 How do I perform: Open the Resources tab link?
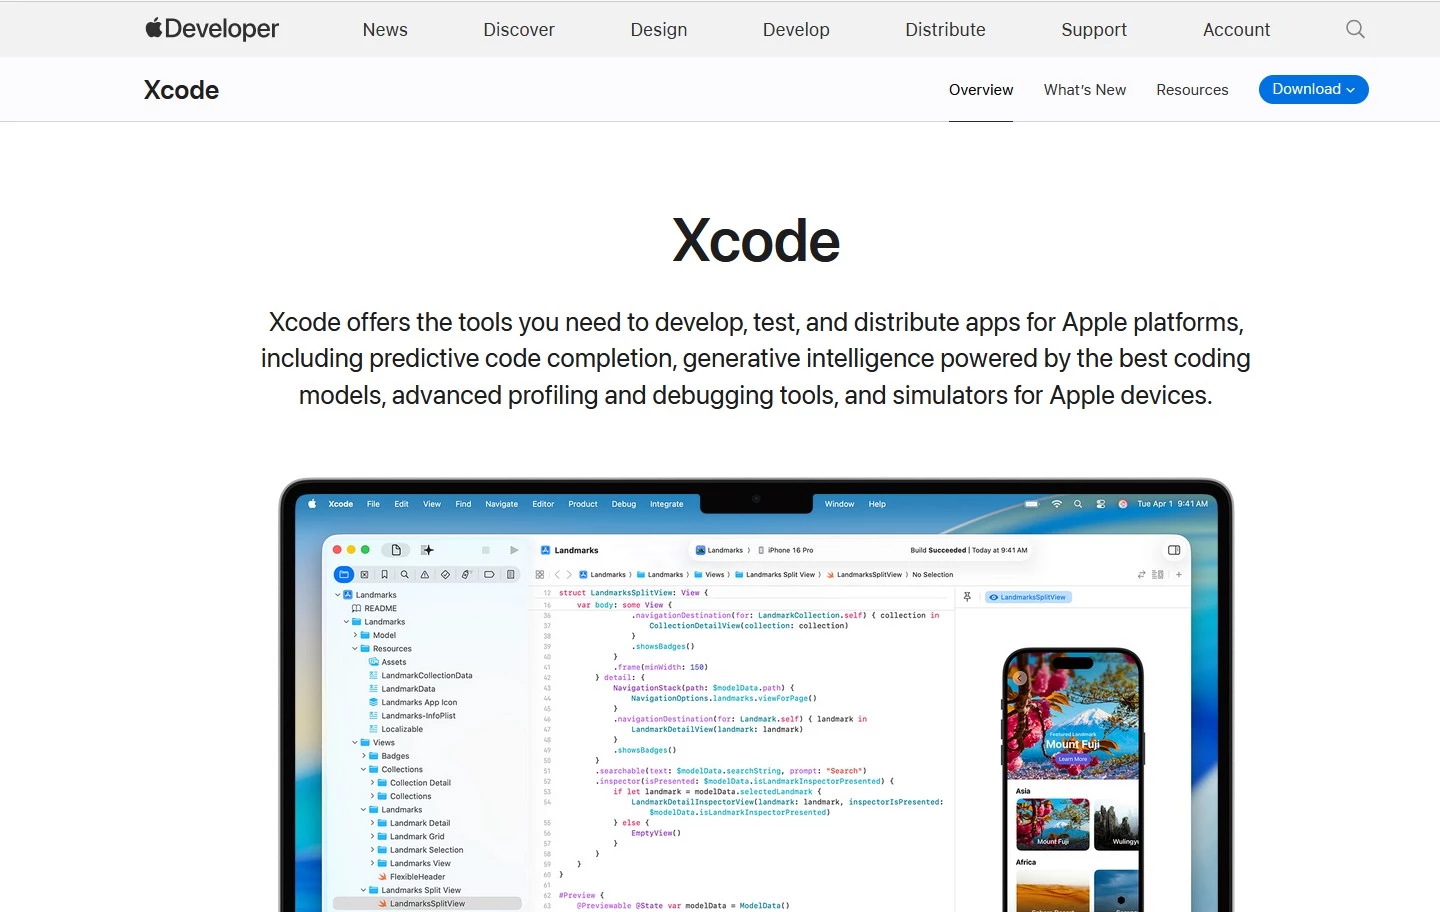pos(1192,90)
